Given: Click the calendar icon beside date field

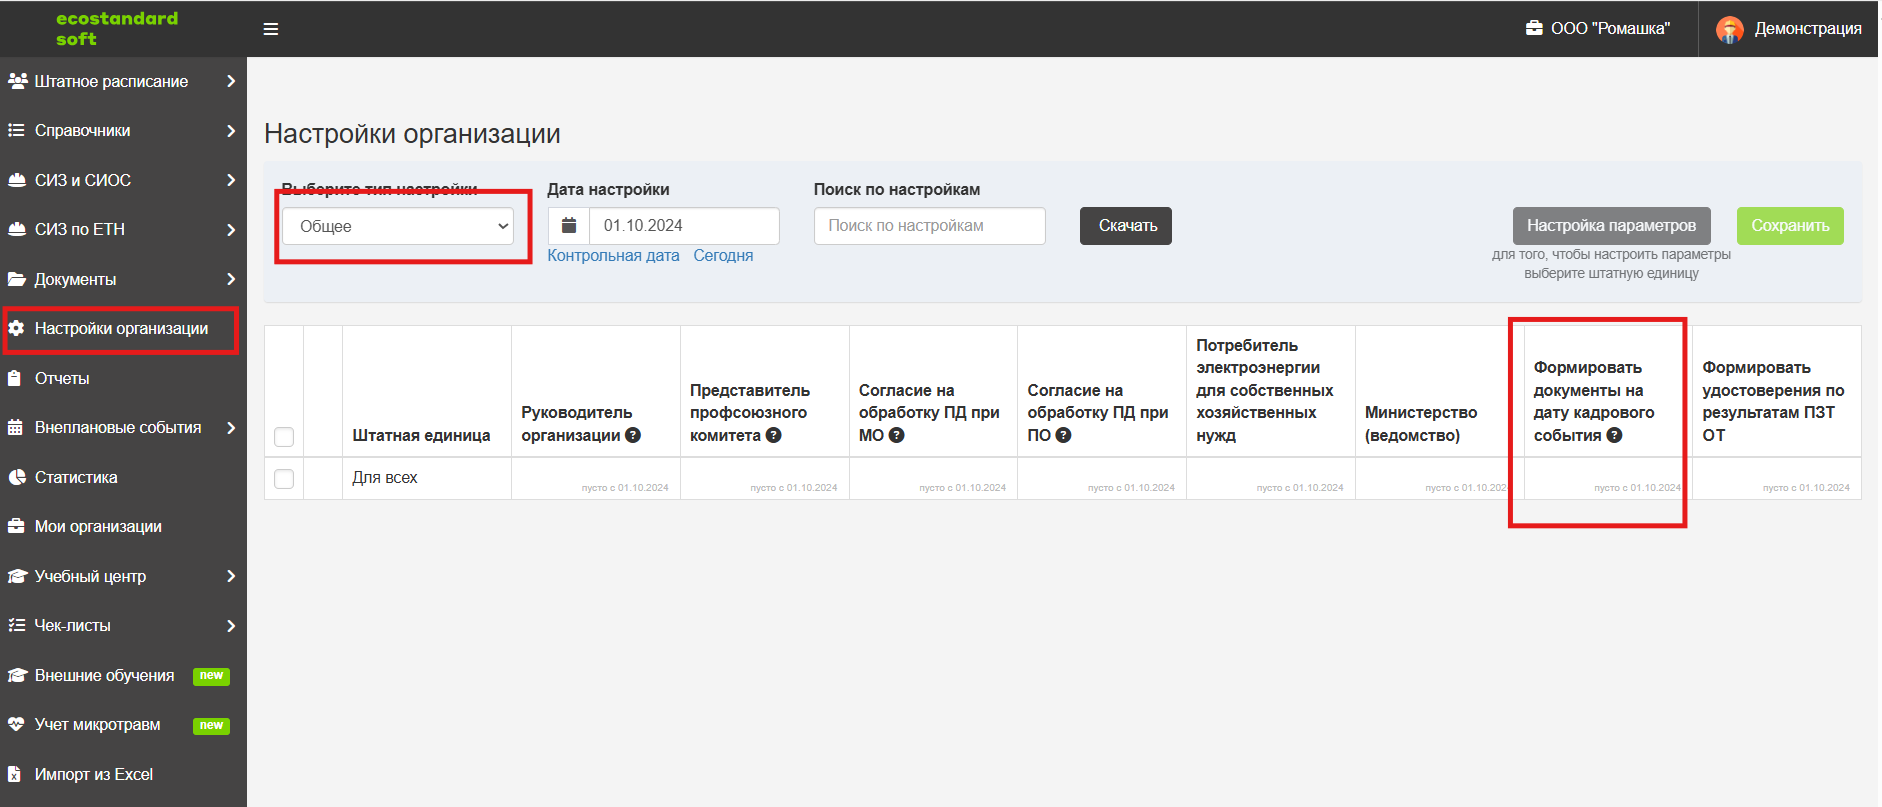Looking at the screenshot, I should click(569, 226).
